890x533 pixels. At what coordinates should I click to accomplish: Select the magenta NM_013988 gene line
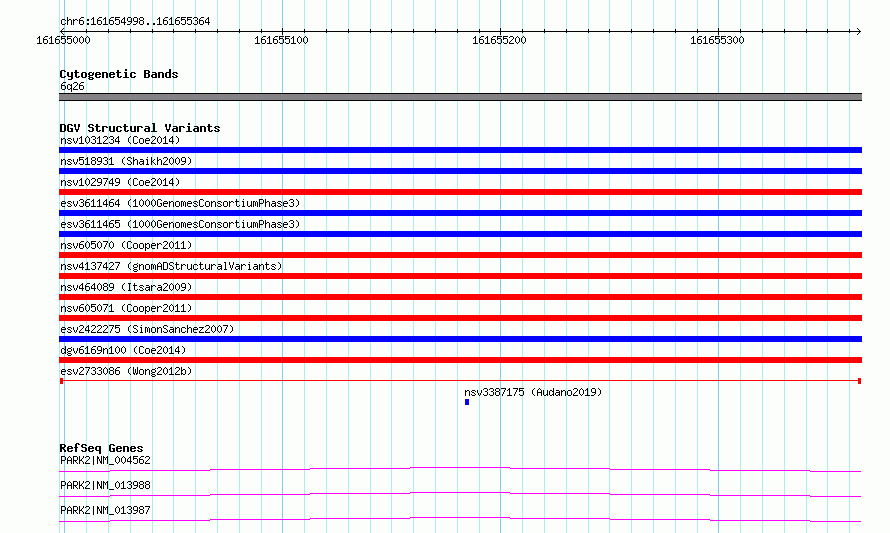click(460, 494)
